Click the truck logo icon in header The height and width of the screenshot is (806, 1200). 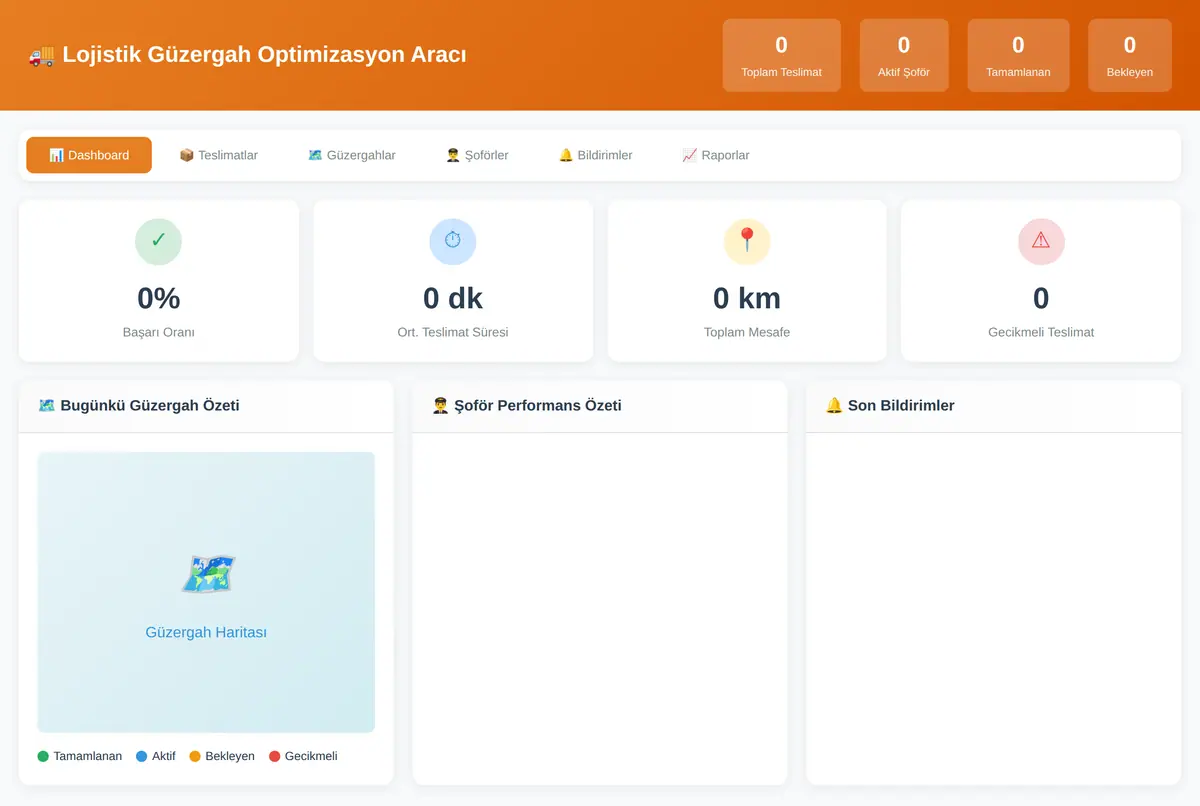pos(42,55)
